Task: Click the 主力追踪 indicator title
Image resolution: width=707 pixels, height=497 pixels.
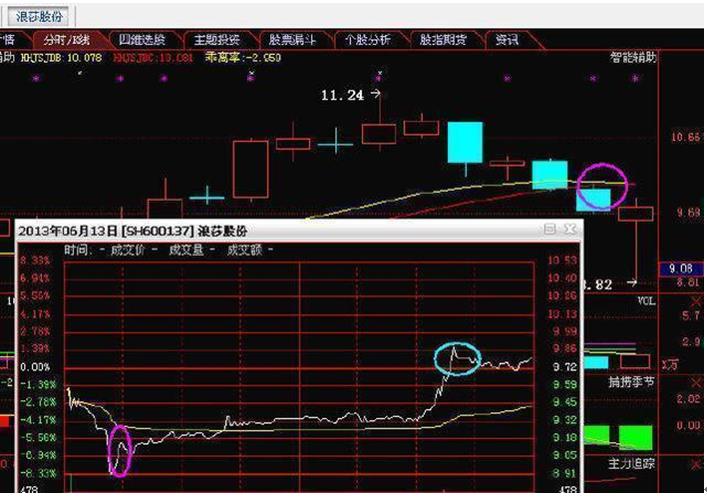Action: tap(631, 463)
